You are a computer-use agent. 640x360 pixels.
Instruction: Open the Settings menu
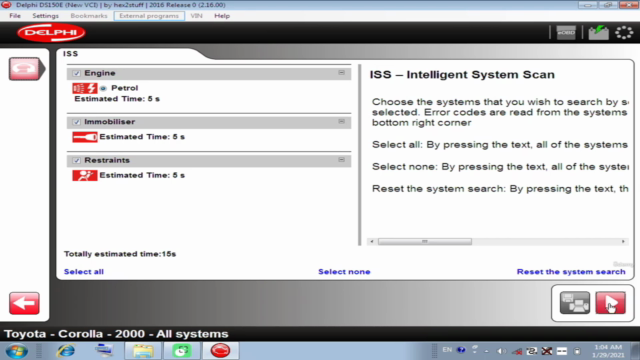[x=45, y=16]
